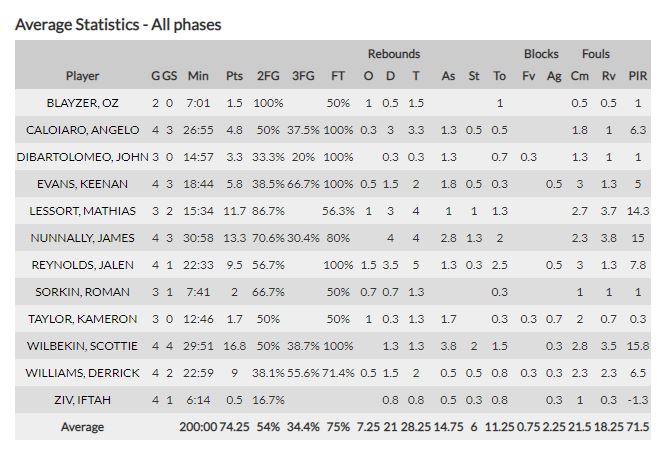
Task: Open SORKIN, ROMAN player link
Action: [82, 292]
